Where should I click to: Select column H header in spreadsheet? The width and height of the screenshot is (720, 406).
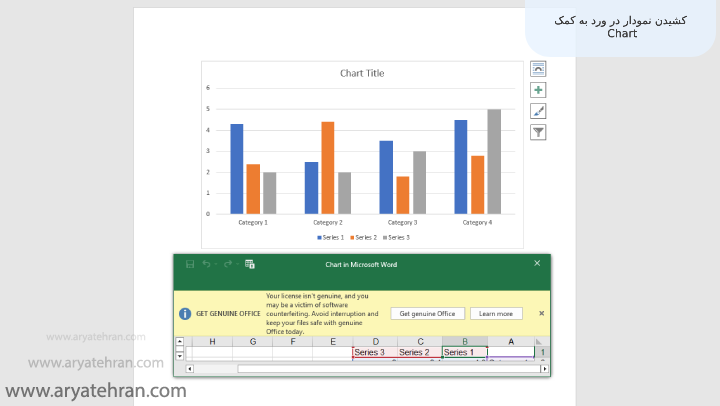(211, 342)
